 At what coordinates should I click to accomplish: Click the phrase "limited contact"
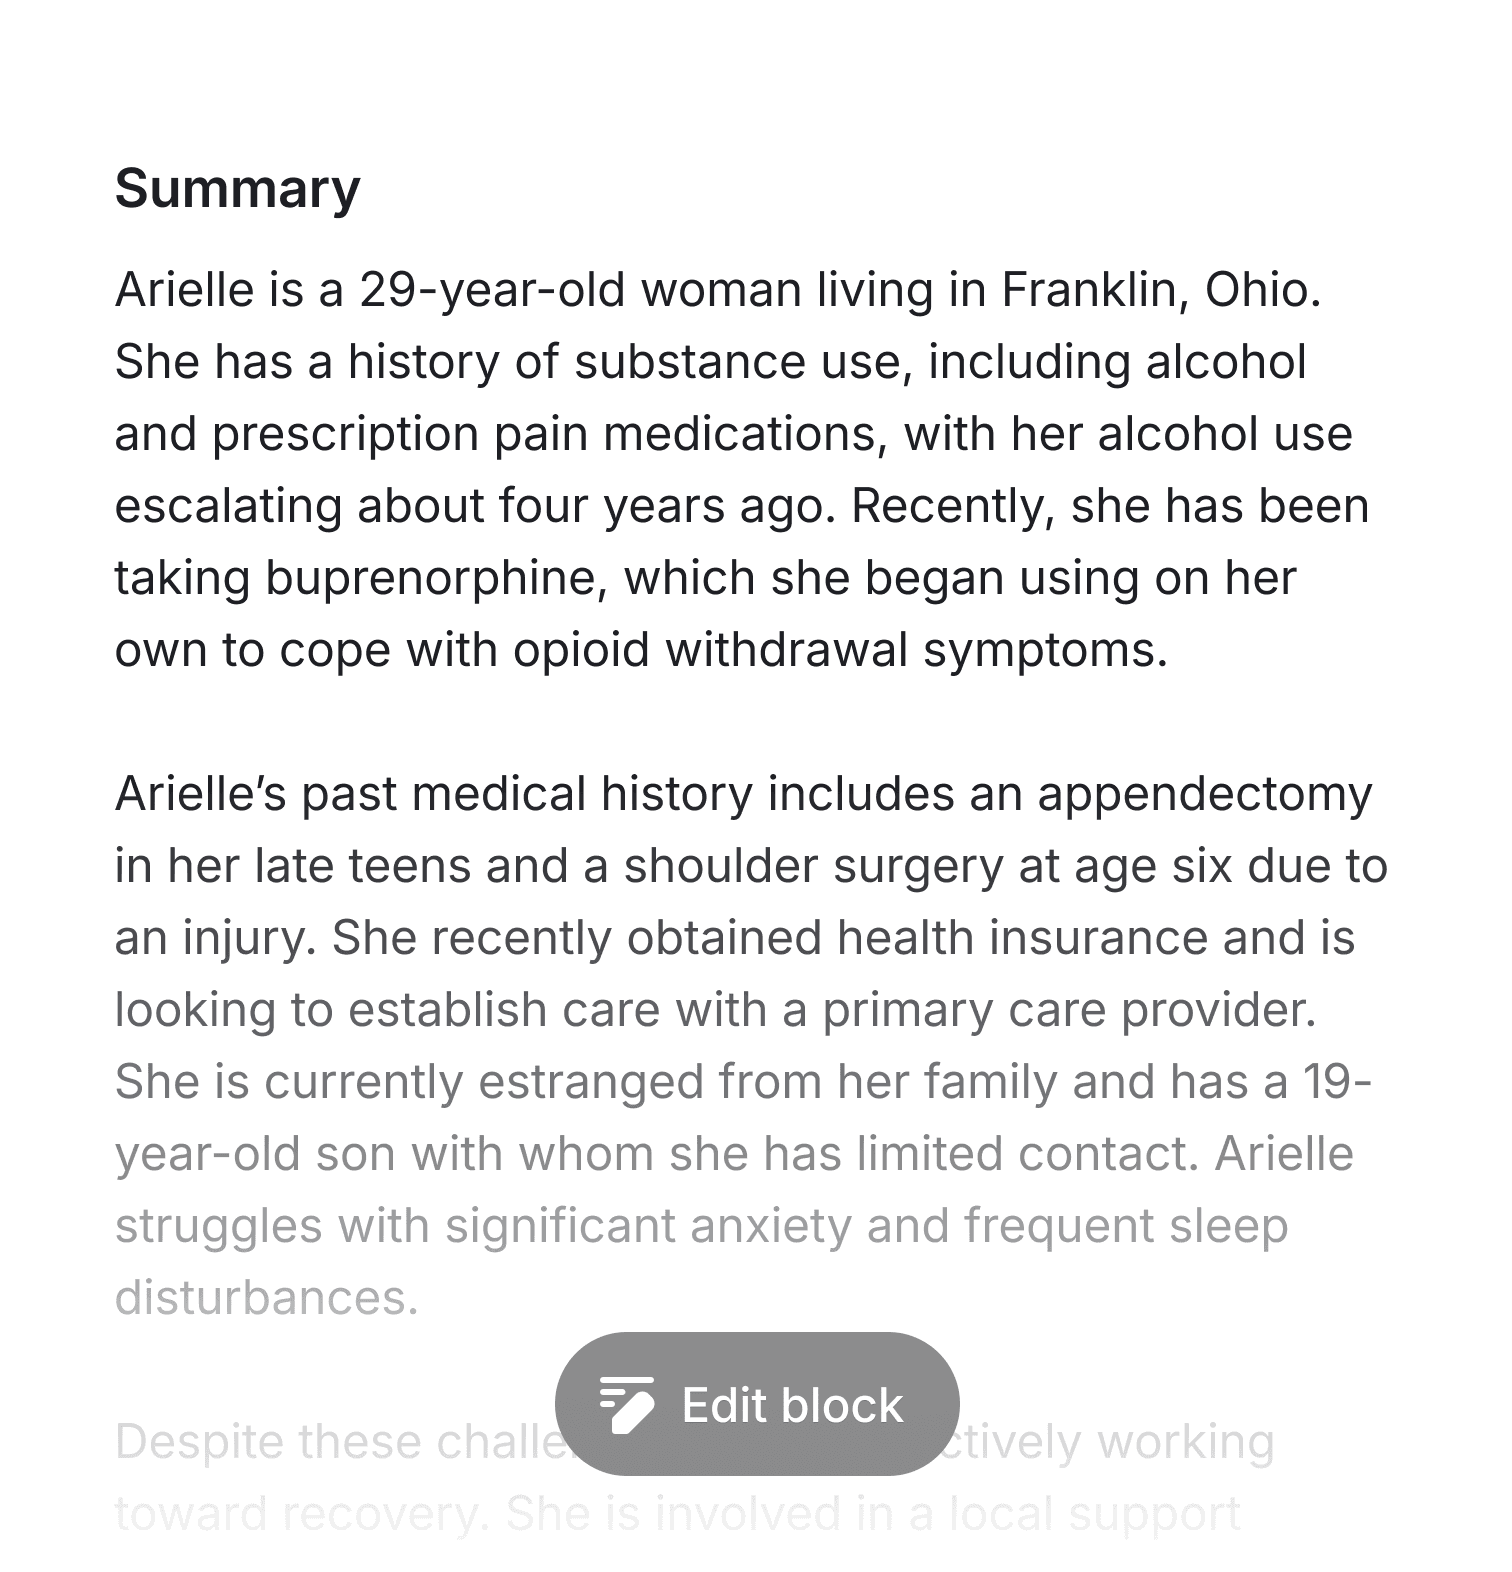[x=1027, y=1154]
